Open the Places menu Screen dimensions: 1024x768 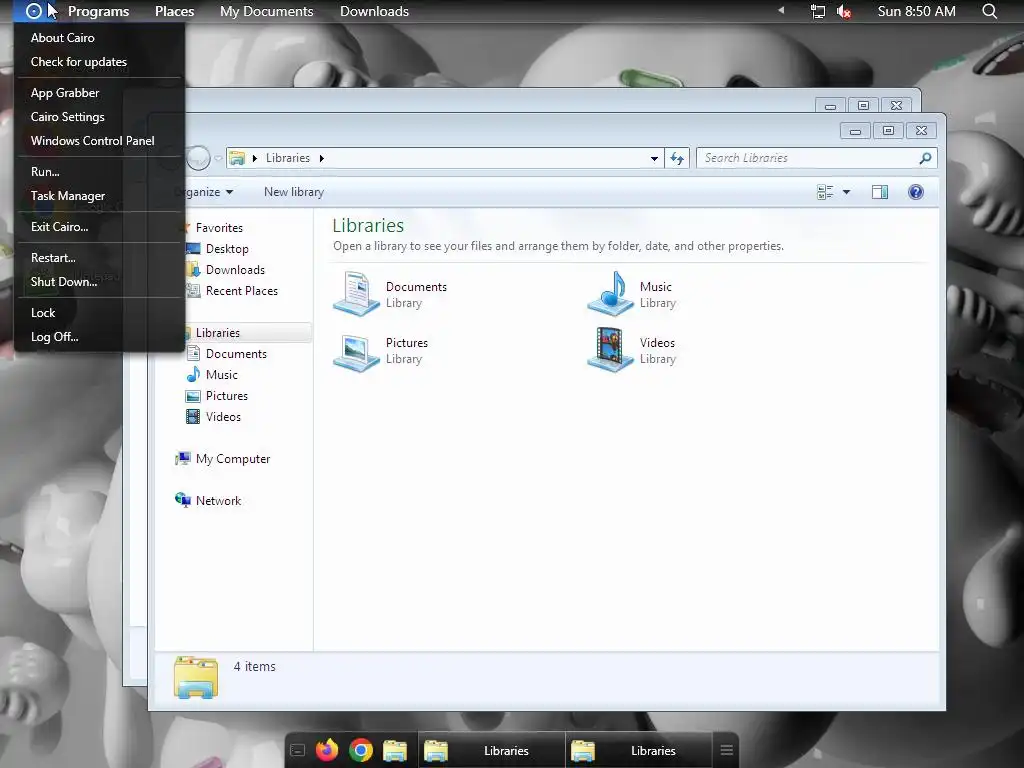click(174, 11)
